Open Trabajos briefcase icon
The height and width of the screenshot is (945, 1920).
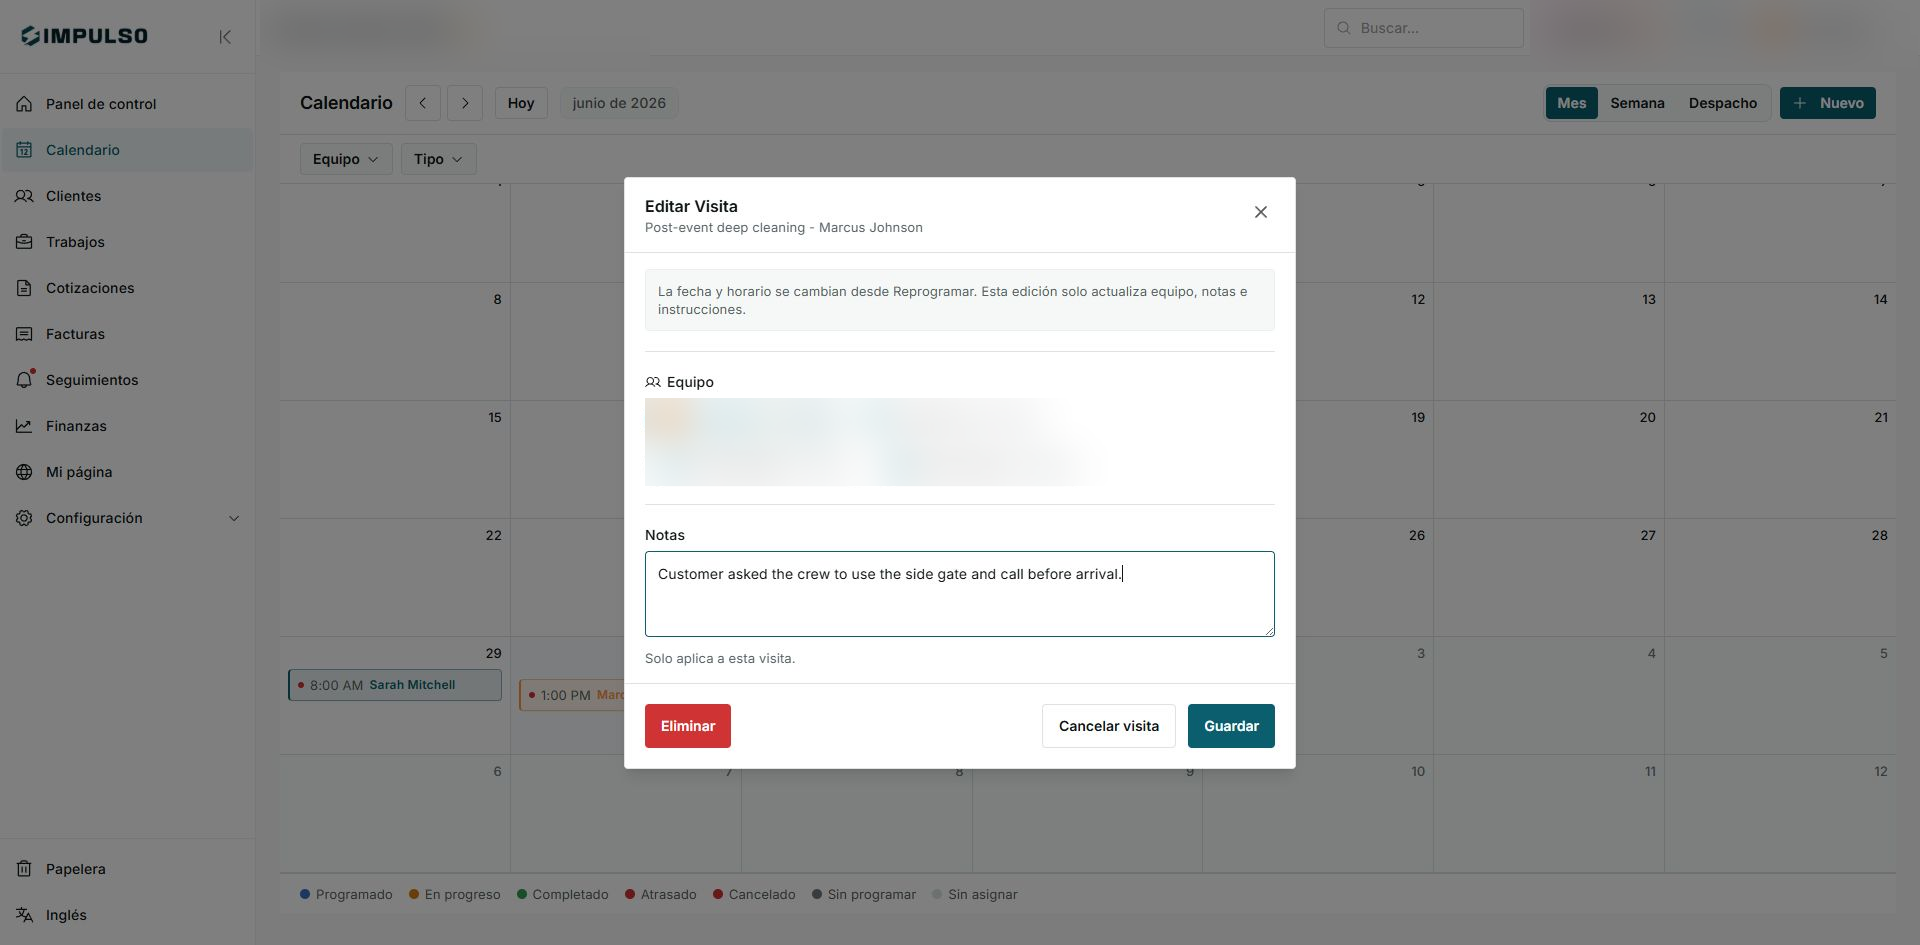(x=24, y=242)
